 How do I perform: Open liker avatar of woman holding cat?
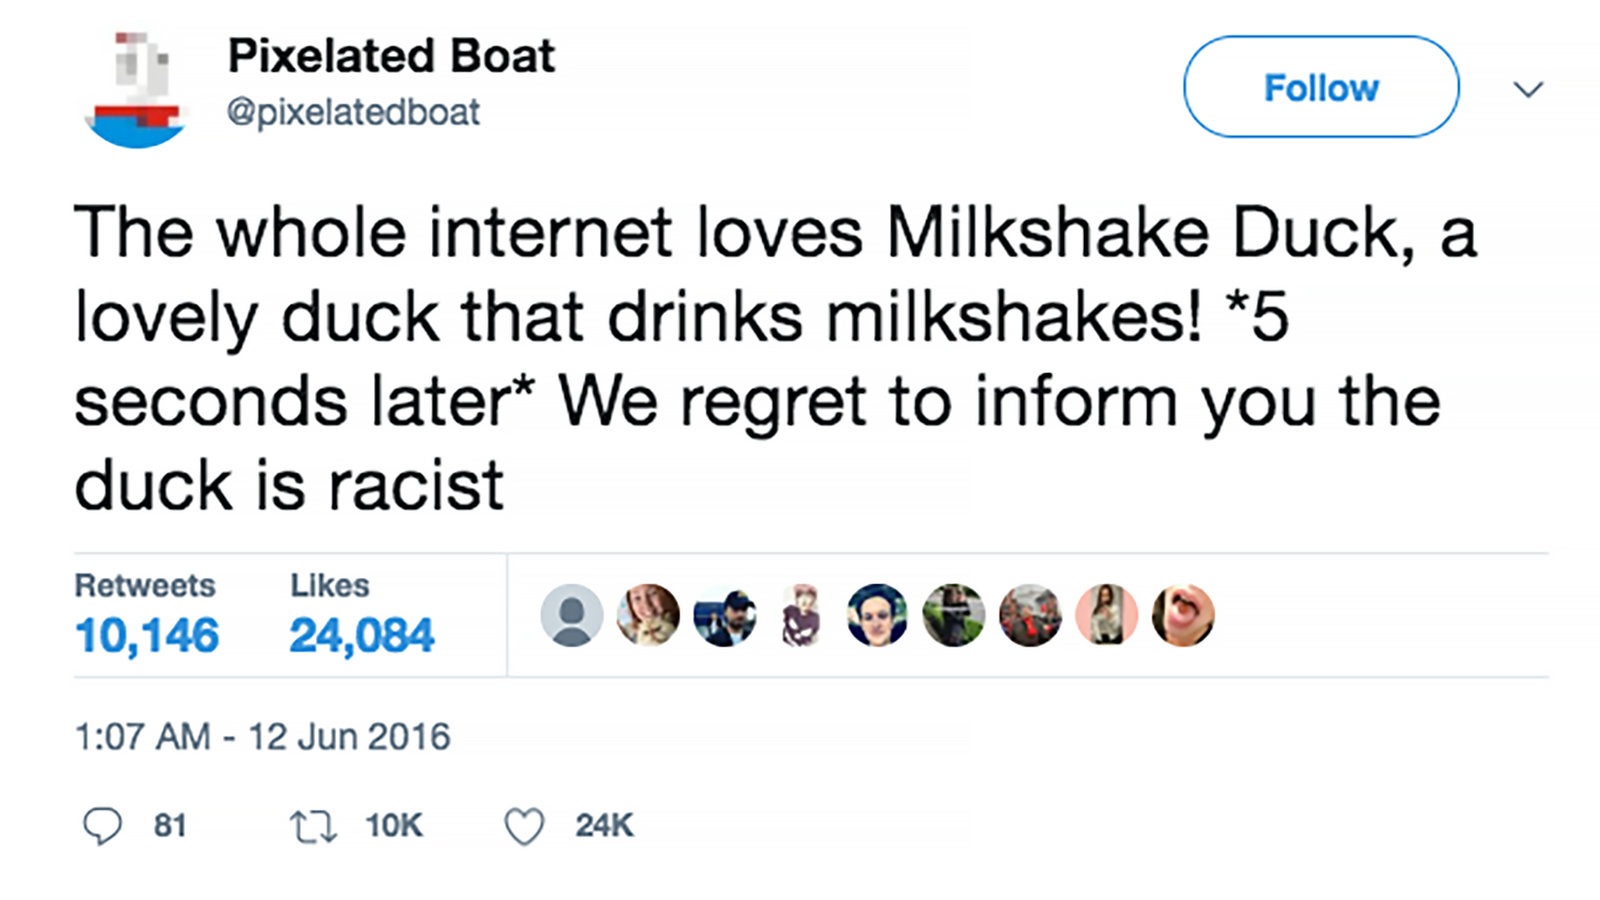648,615
